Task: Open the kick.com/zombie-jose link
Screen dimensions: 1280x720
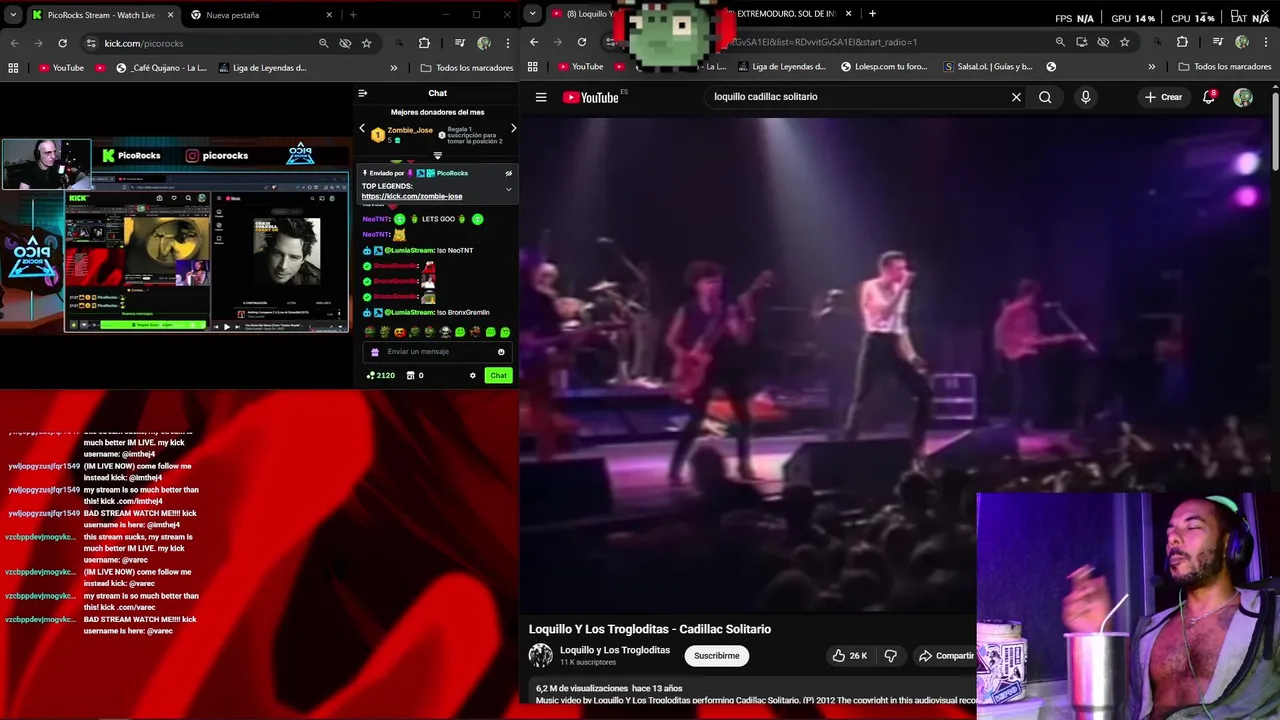Action: pyautogui.click(x=412, y=197)
